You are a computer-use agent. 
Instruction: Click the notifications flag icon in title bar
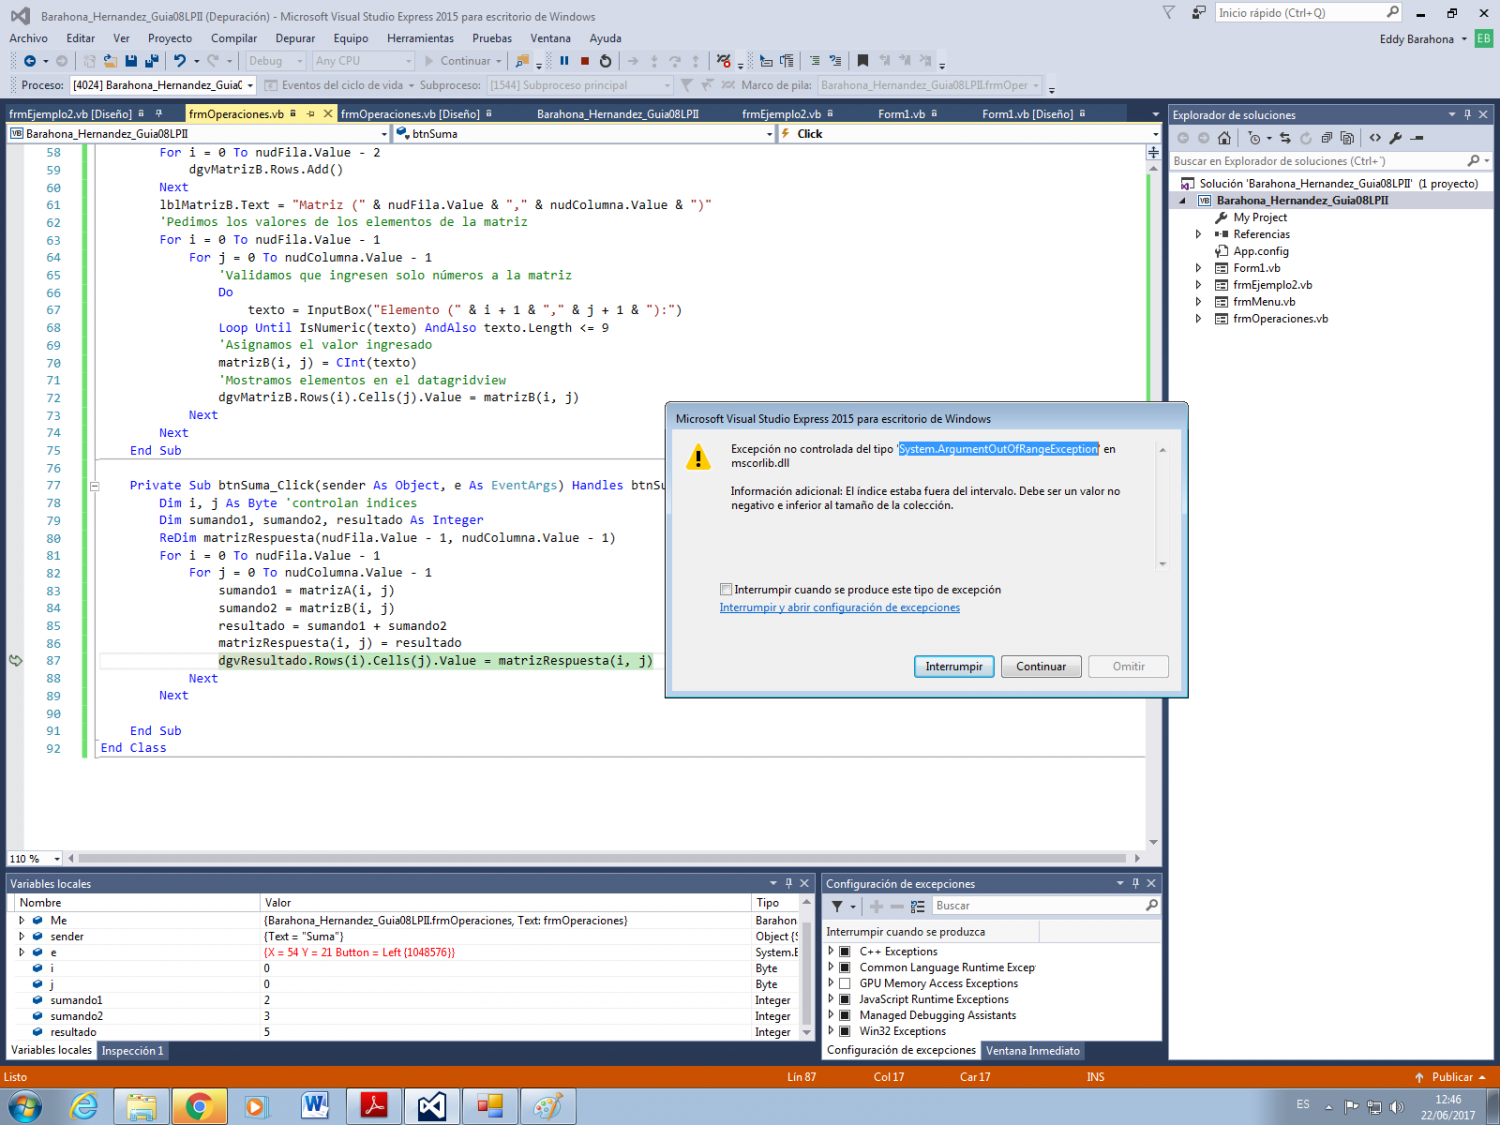1169,12
